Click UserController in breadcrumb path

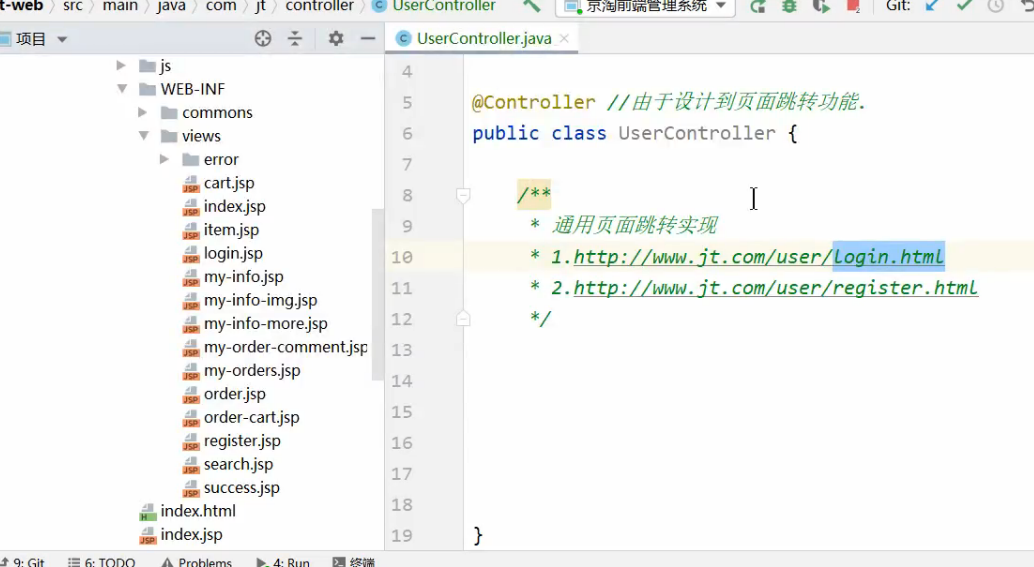pyautogui.click(x=444, y=6)
